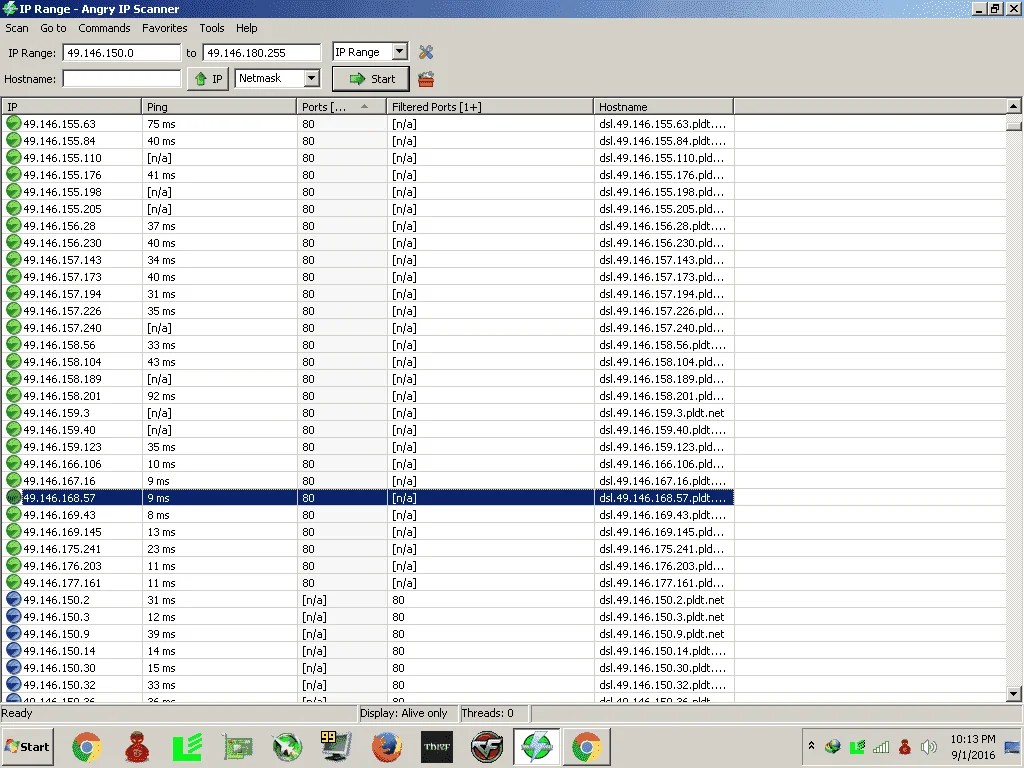The width and height of the screenshot is (1024, 768).
Task: Click the globe download tray icon
Action: [x=833, y=746]
